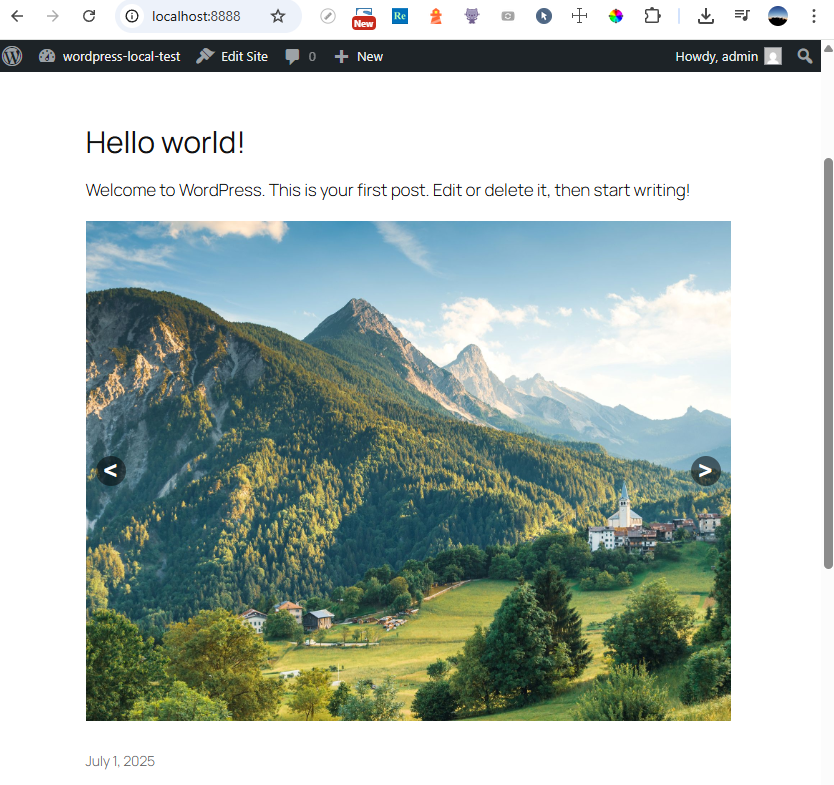Bookmark this page with the star icon

[278, 16]
